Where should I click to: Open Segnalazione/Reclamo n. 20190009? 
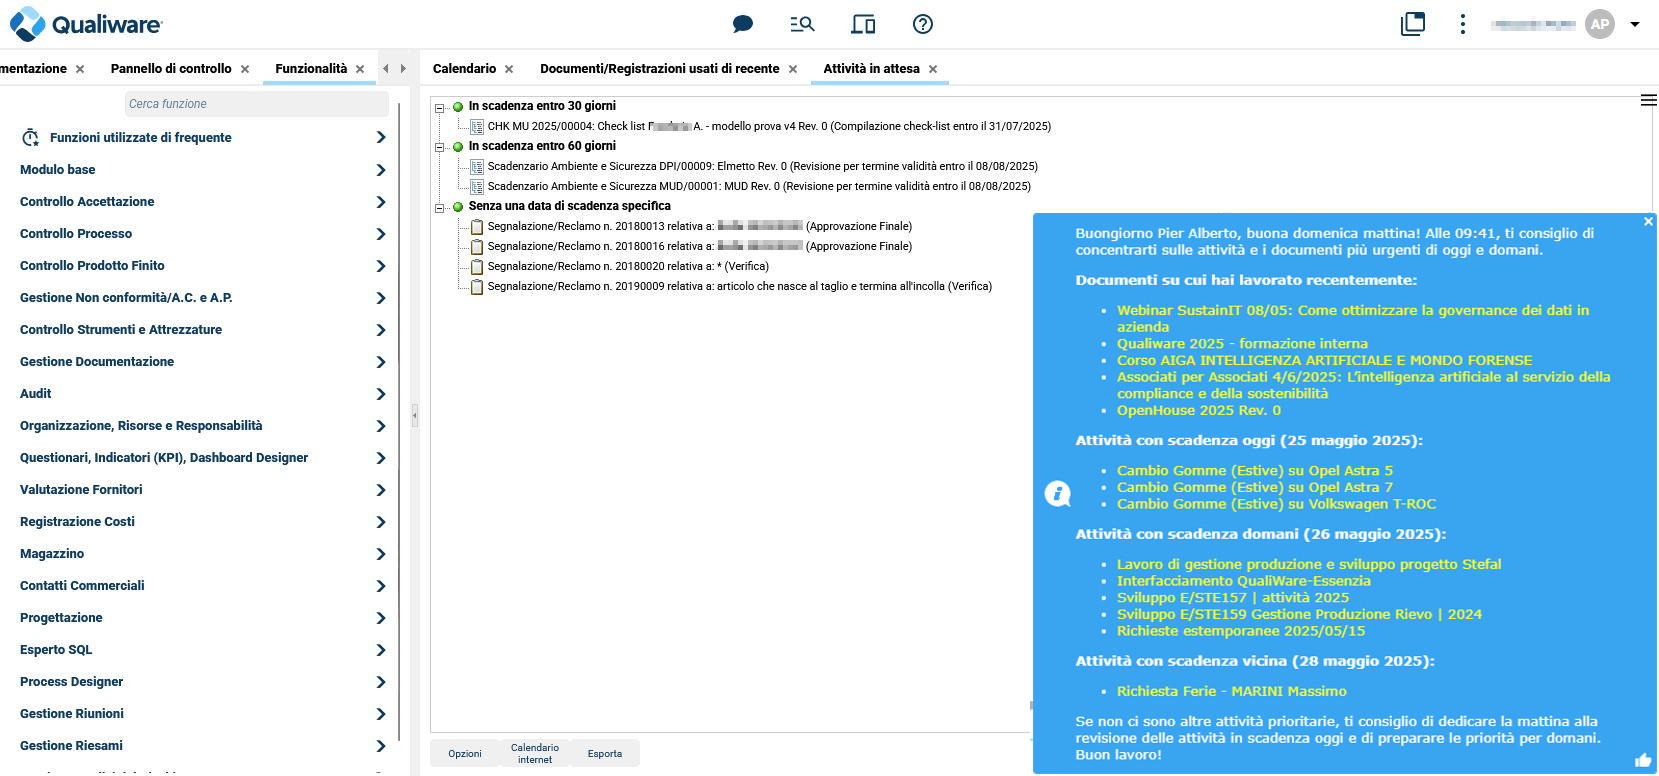[740, 286]
